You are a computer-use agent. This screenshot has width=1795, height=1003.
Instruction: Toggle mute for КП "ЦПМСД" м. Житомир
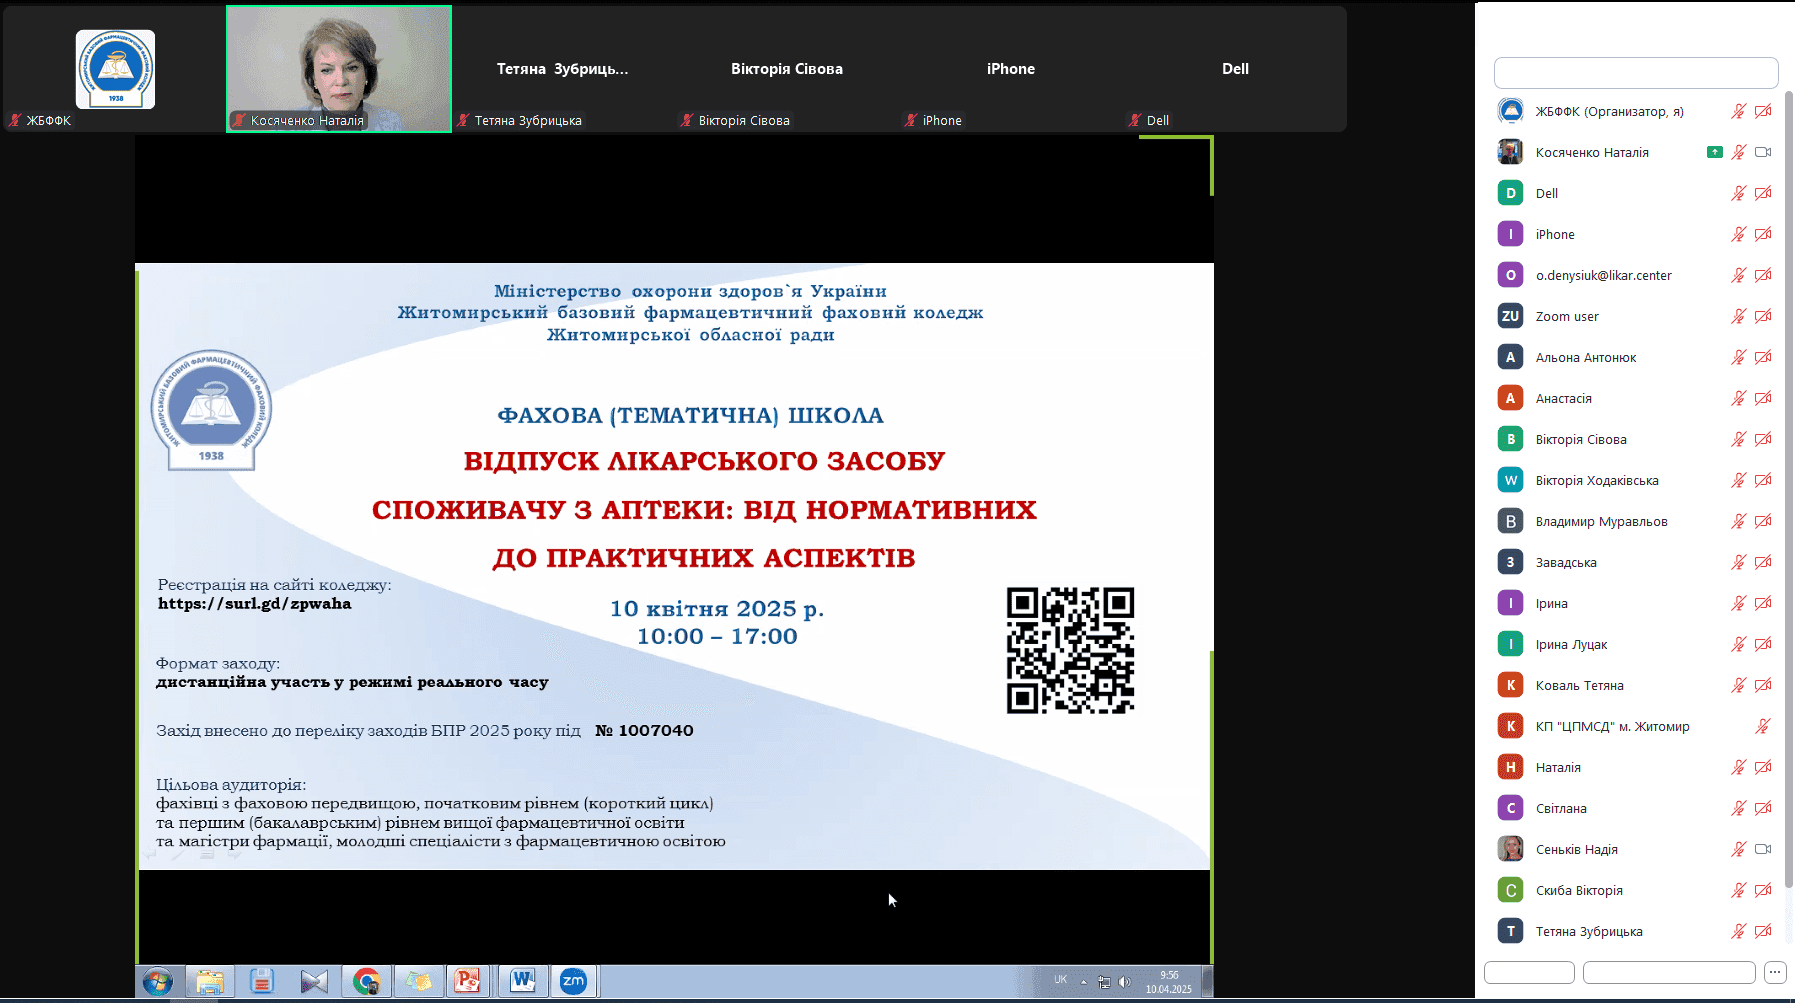coord(1763,726)
